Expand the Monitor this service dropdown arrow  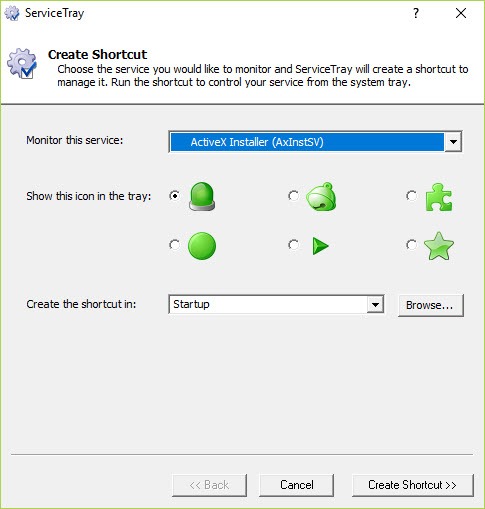point(453,142)
